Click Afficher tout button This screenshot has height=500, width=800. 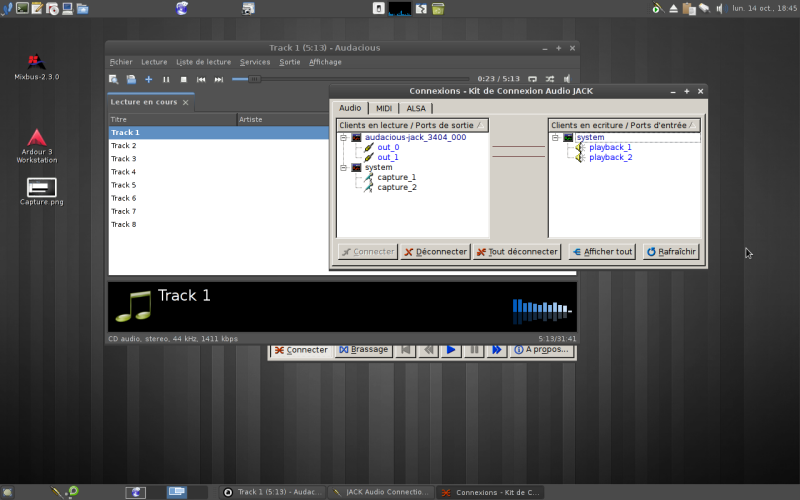603,252
